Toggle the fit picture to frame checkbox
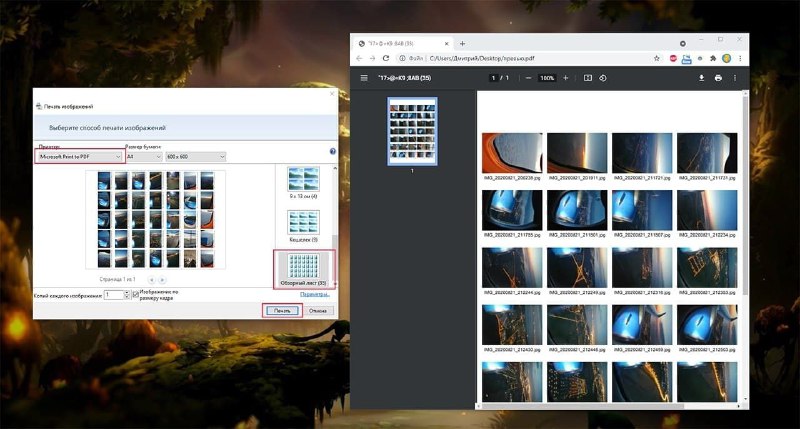 pyautogui.click(x=135, y=295)
